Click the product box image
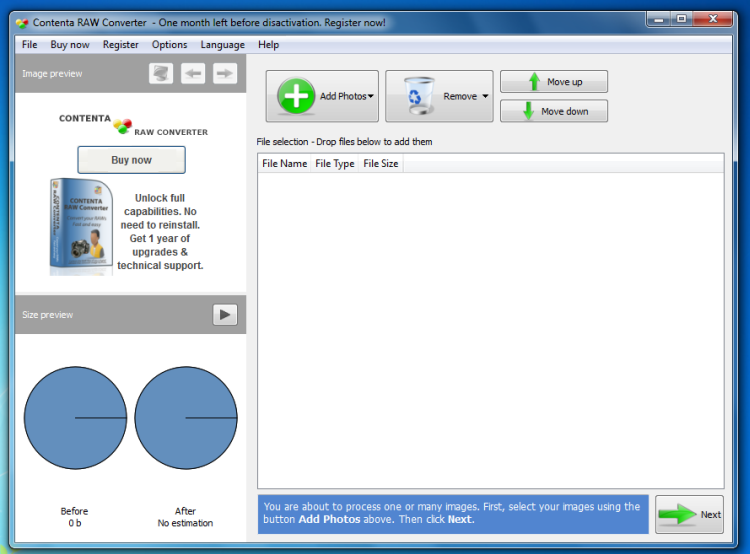Screen dimensions: 750x554 81,227
